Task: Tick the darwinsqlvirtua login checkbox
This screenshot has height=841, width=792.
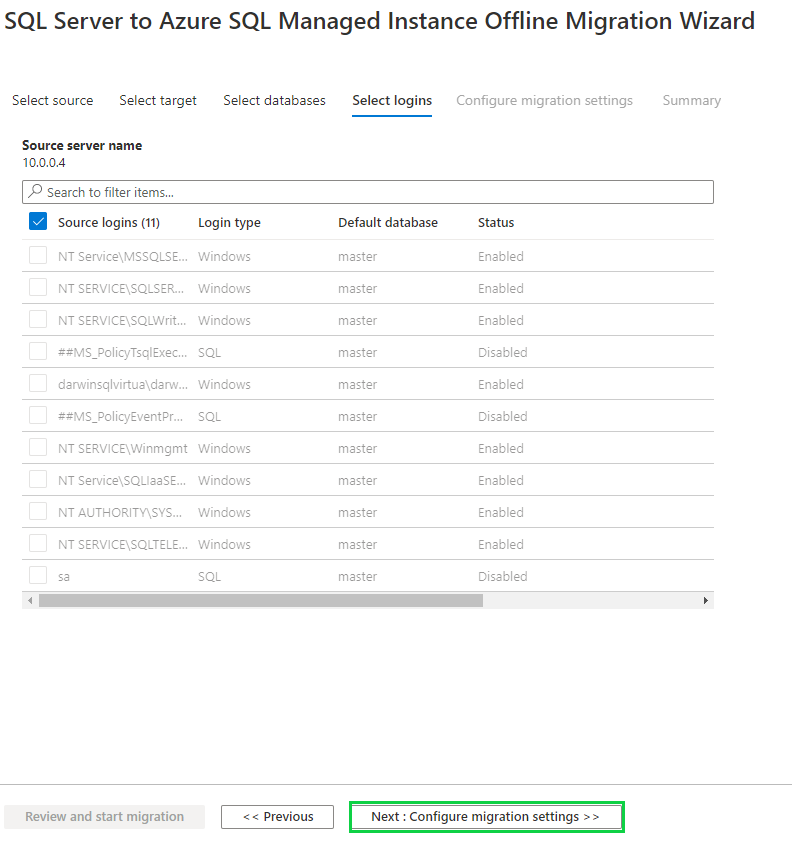Action: click(38, 384)
